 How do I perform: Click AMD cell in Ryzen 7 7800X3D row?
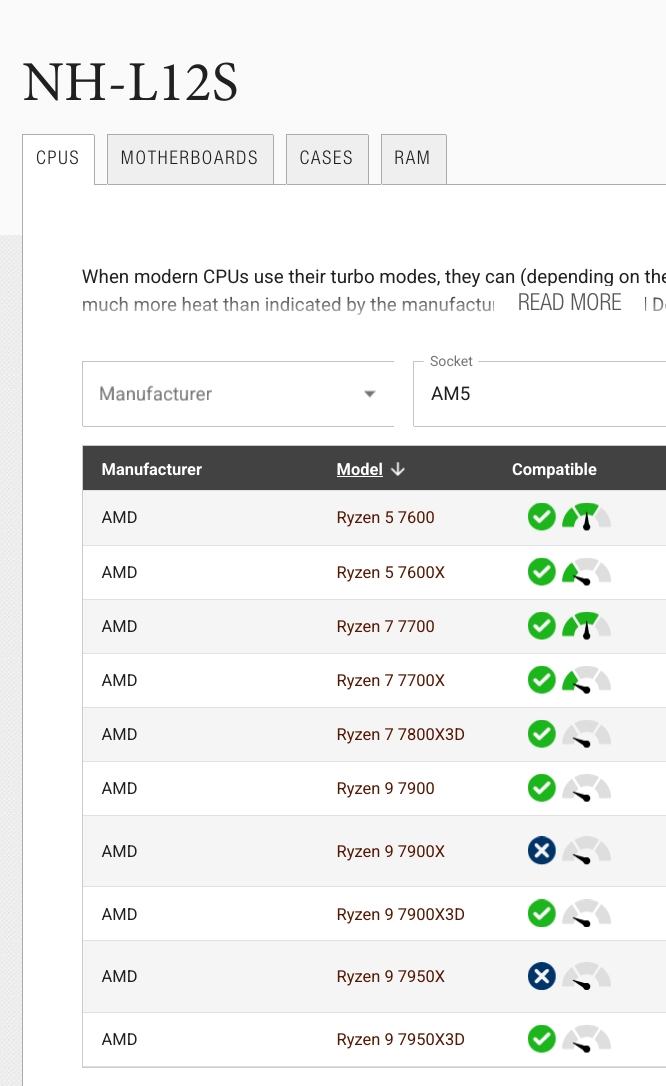pyautogui.click(x=119, y=735)
